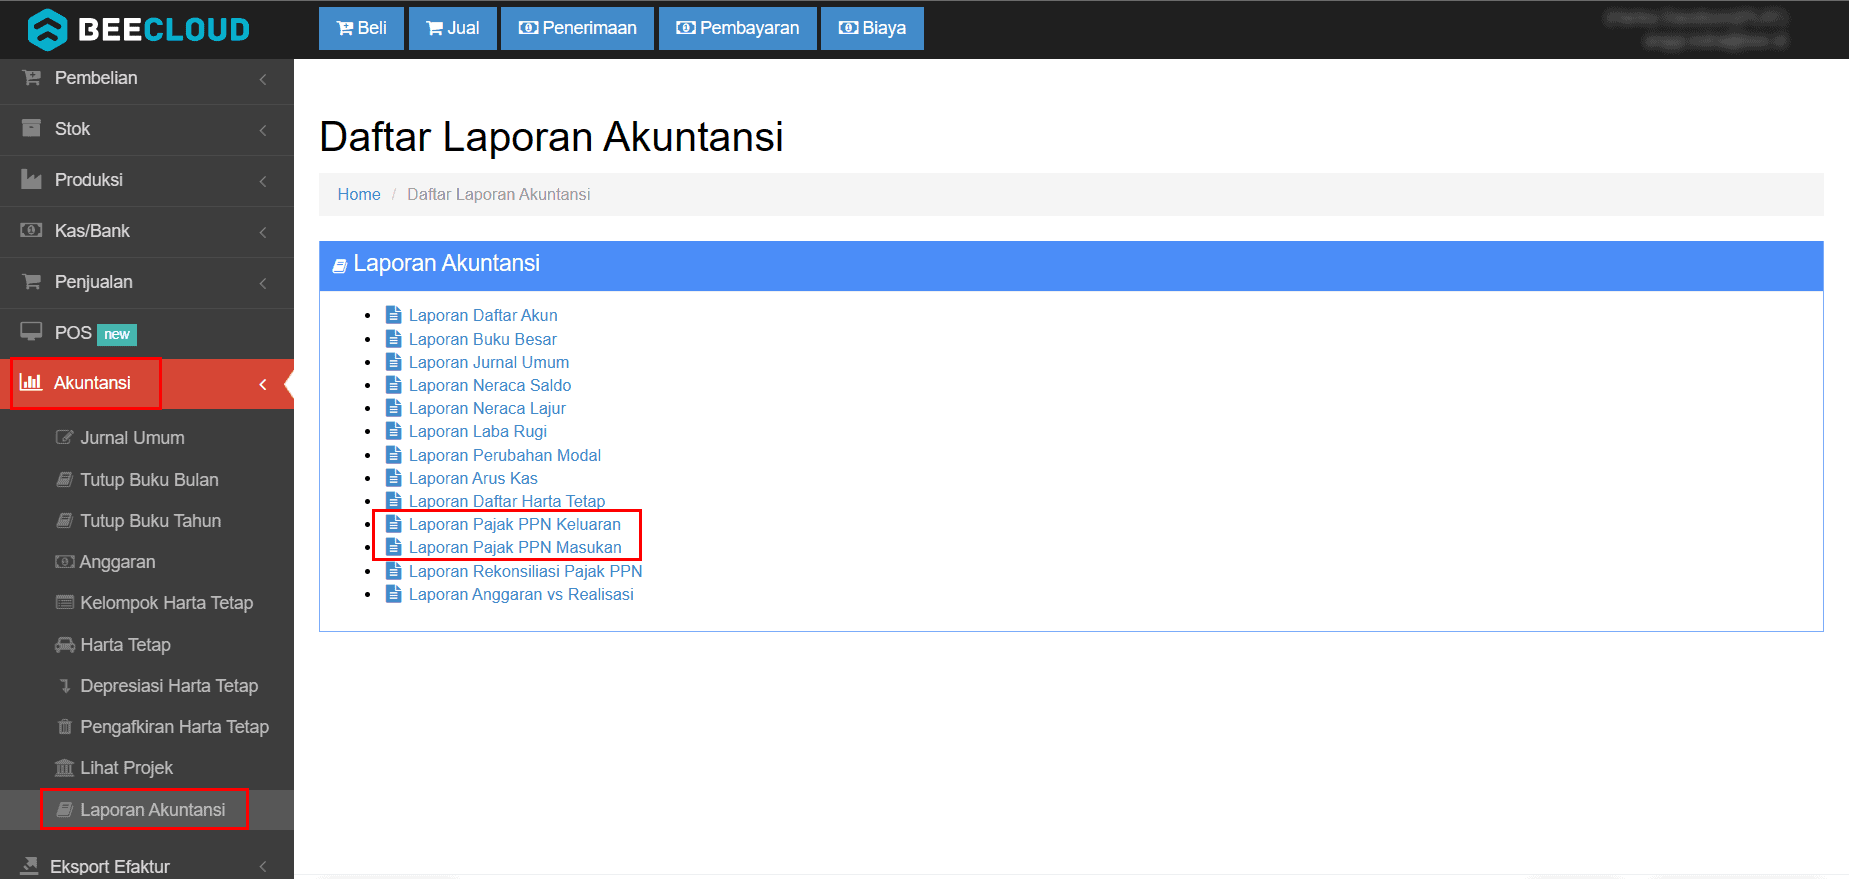Image resolution: width=1849 pixels, height=879 pixels.
Task: Click the Penerimaan button in top bar
Action: [577, 28]
